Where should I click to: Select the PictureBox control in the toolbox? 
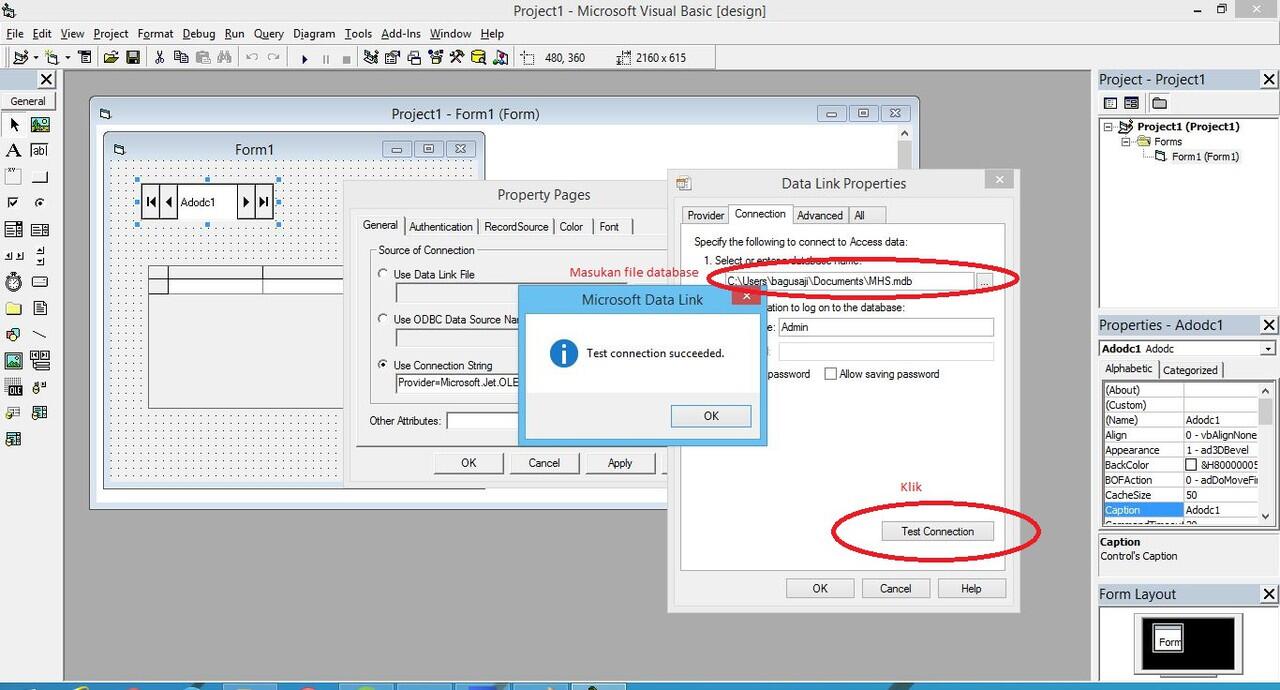[40, 125]
